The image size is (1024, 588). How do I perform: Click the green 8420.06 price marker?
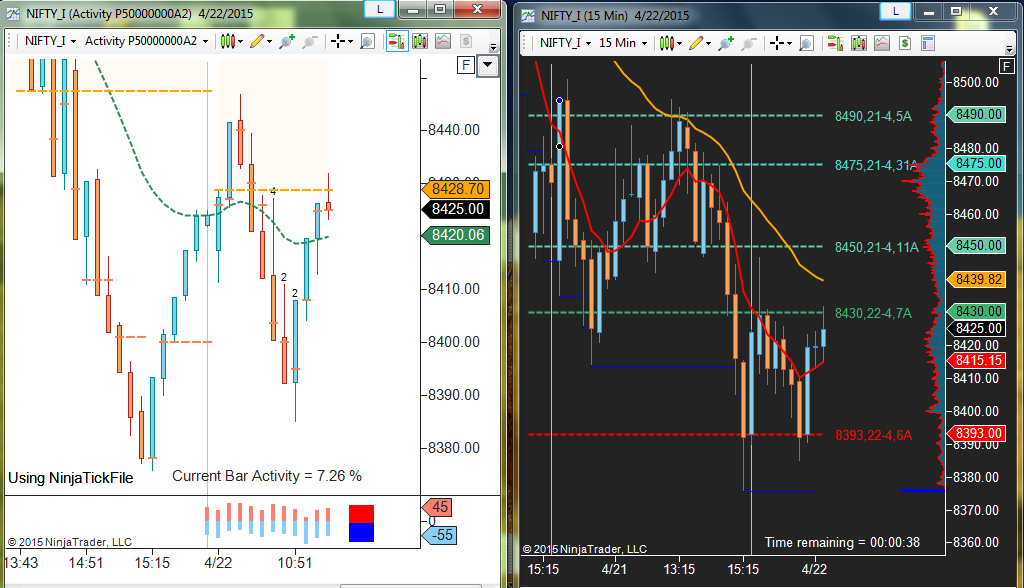tap(457, 235)
